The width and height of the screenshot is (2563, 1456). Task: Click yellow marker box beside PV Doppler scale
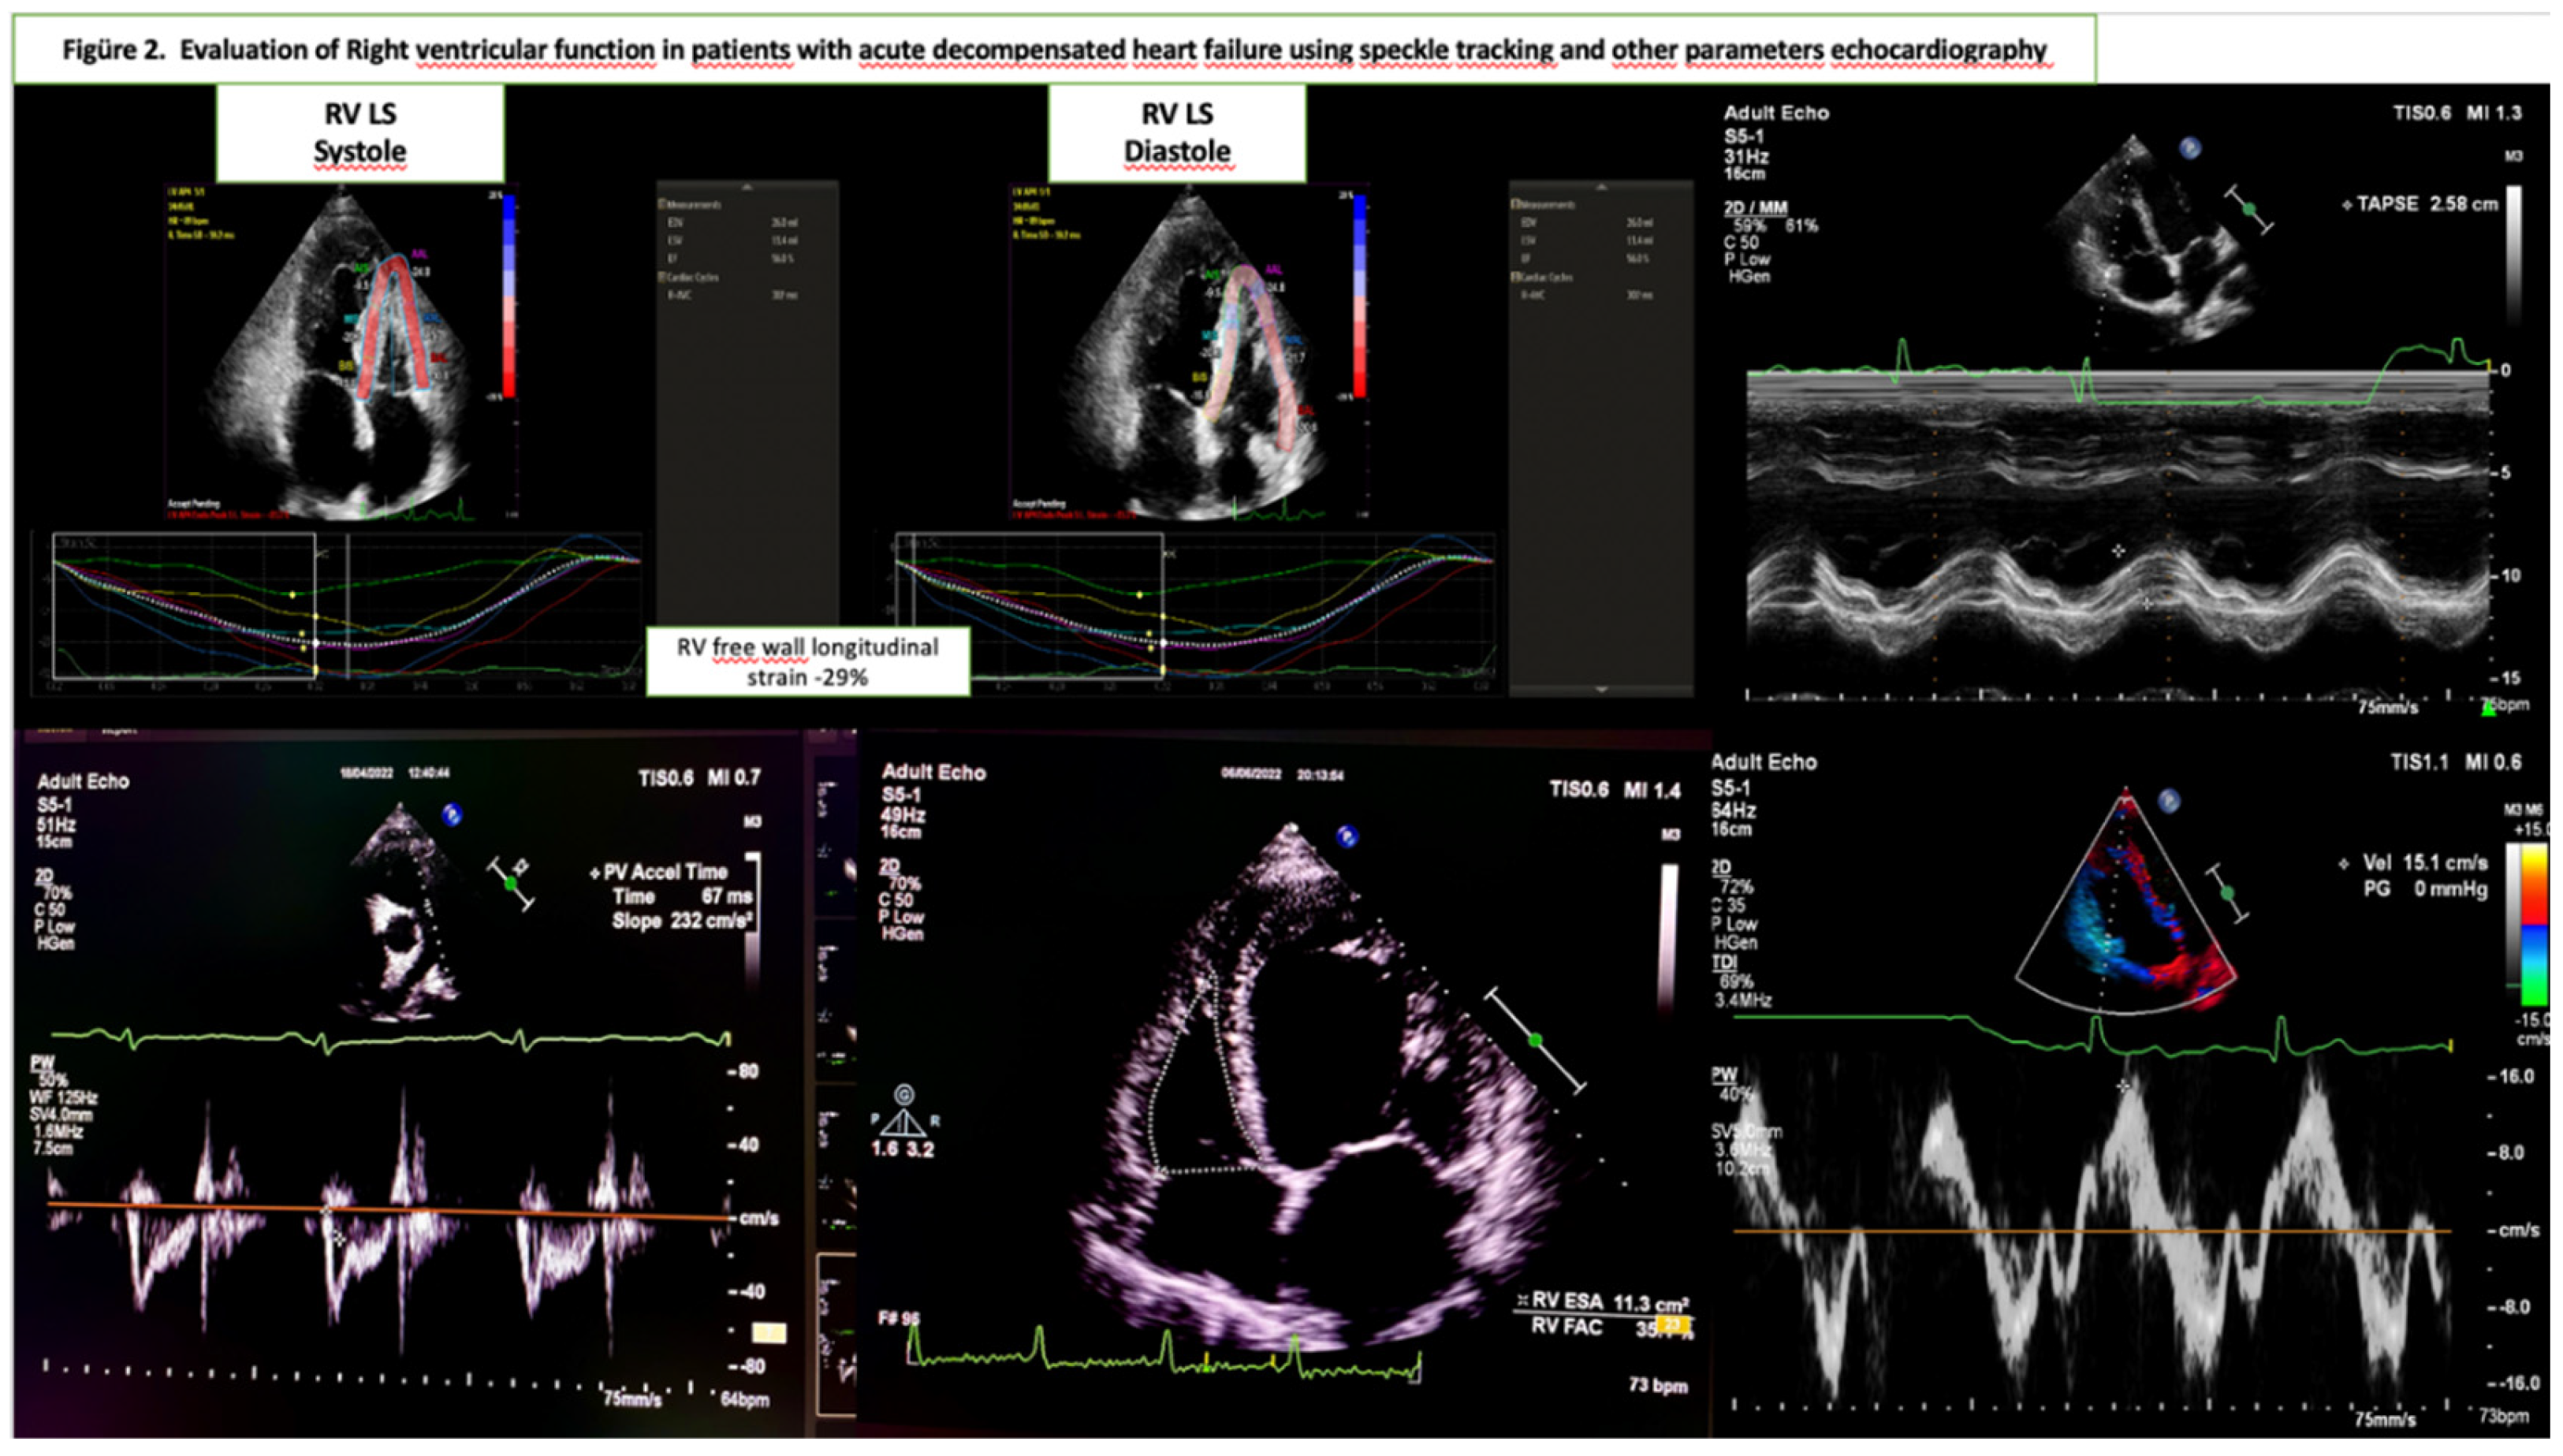(x=769, y=1333)
